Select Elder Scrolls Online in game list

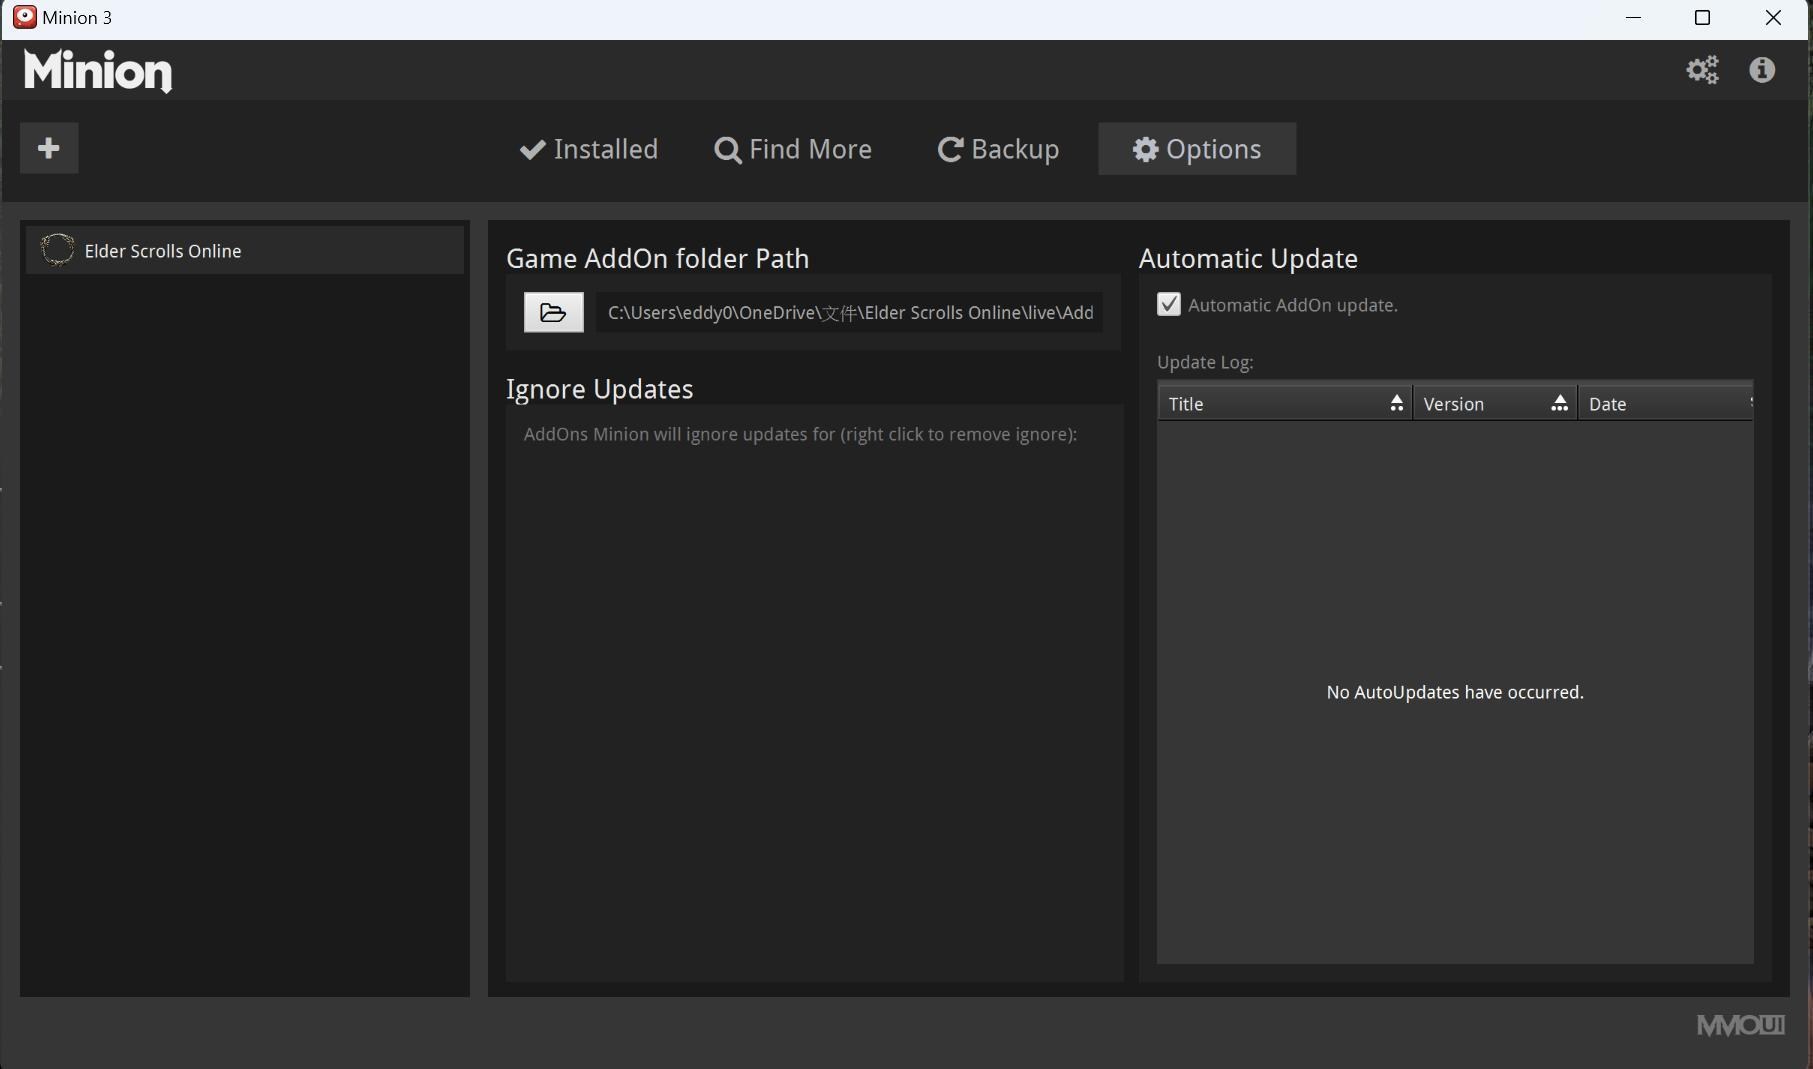point(245,250)
